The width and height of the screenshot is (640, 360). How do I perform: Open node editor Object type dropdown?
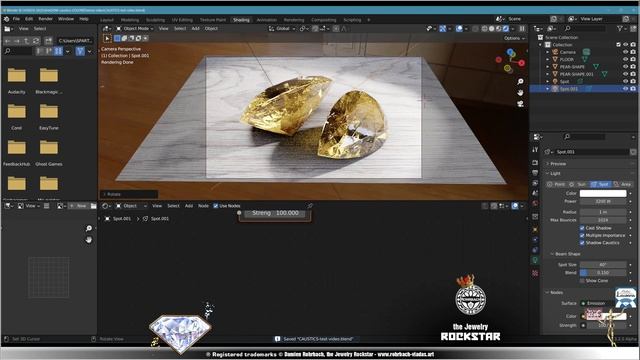[131, 206]
